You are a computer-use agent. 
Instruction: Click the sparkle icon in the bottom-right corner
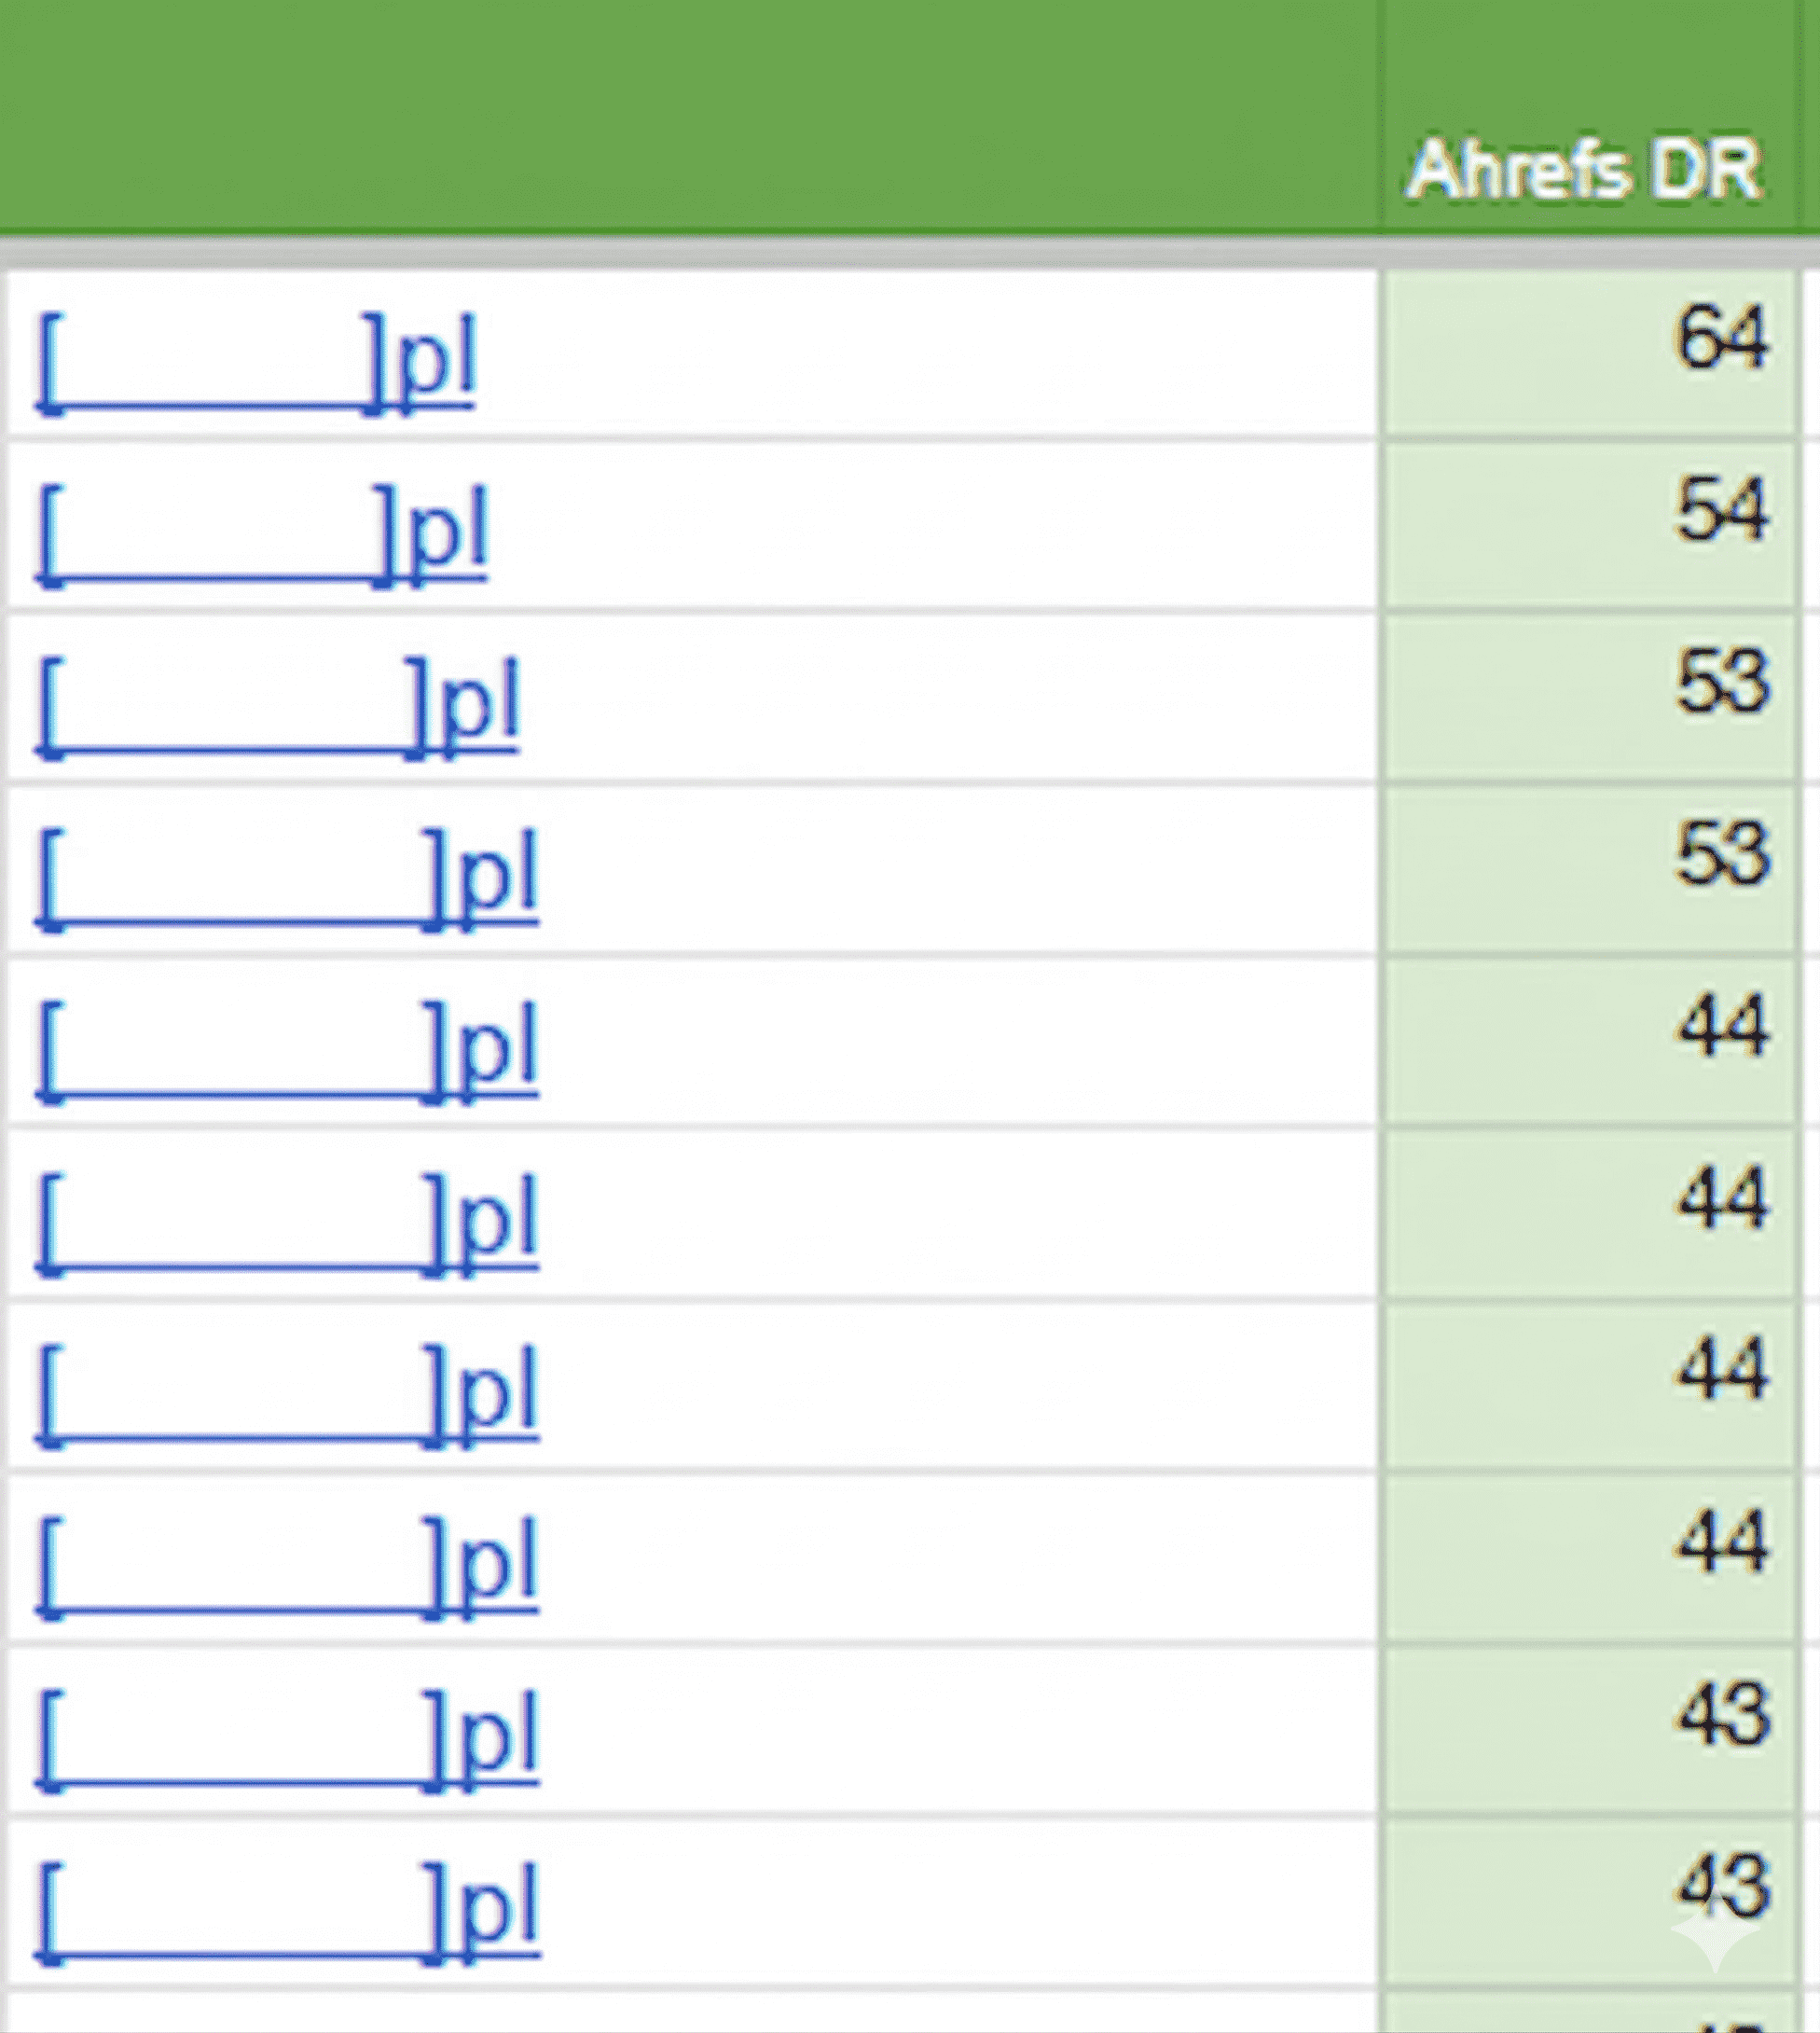click(x=1714, y=1939)
